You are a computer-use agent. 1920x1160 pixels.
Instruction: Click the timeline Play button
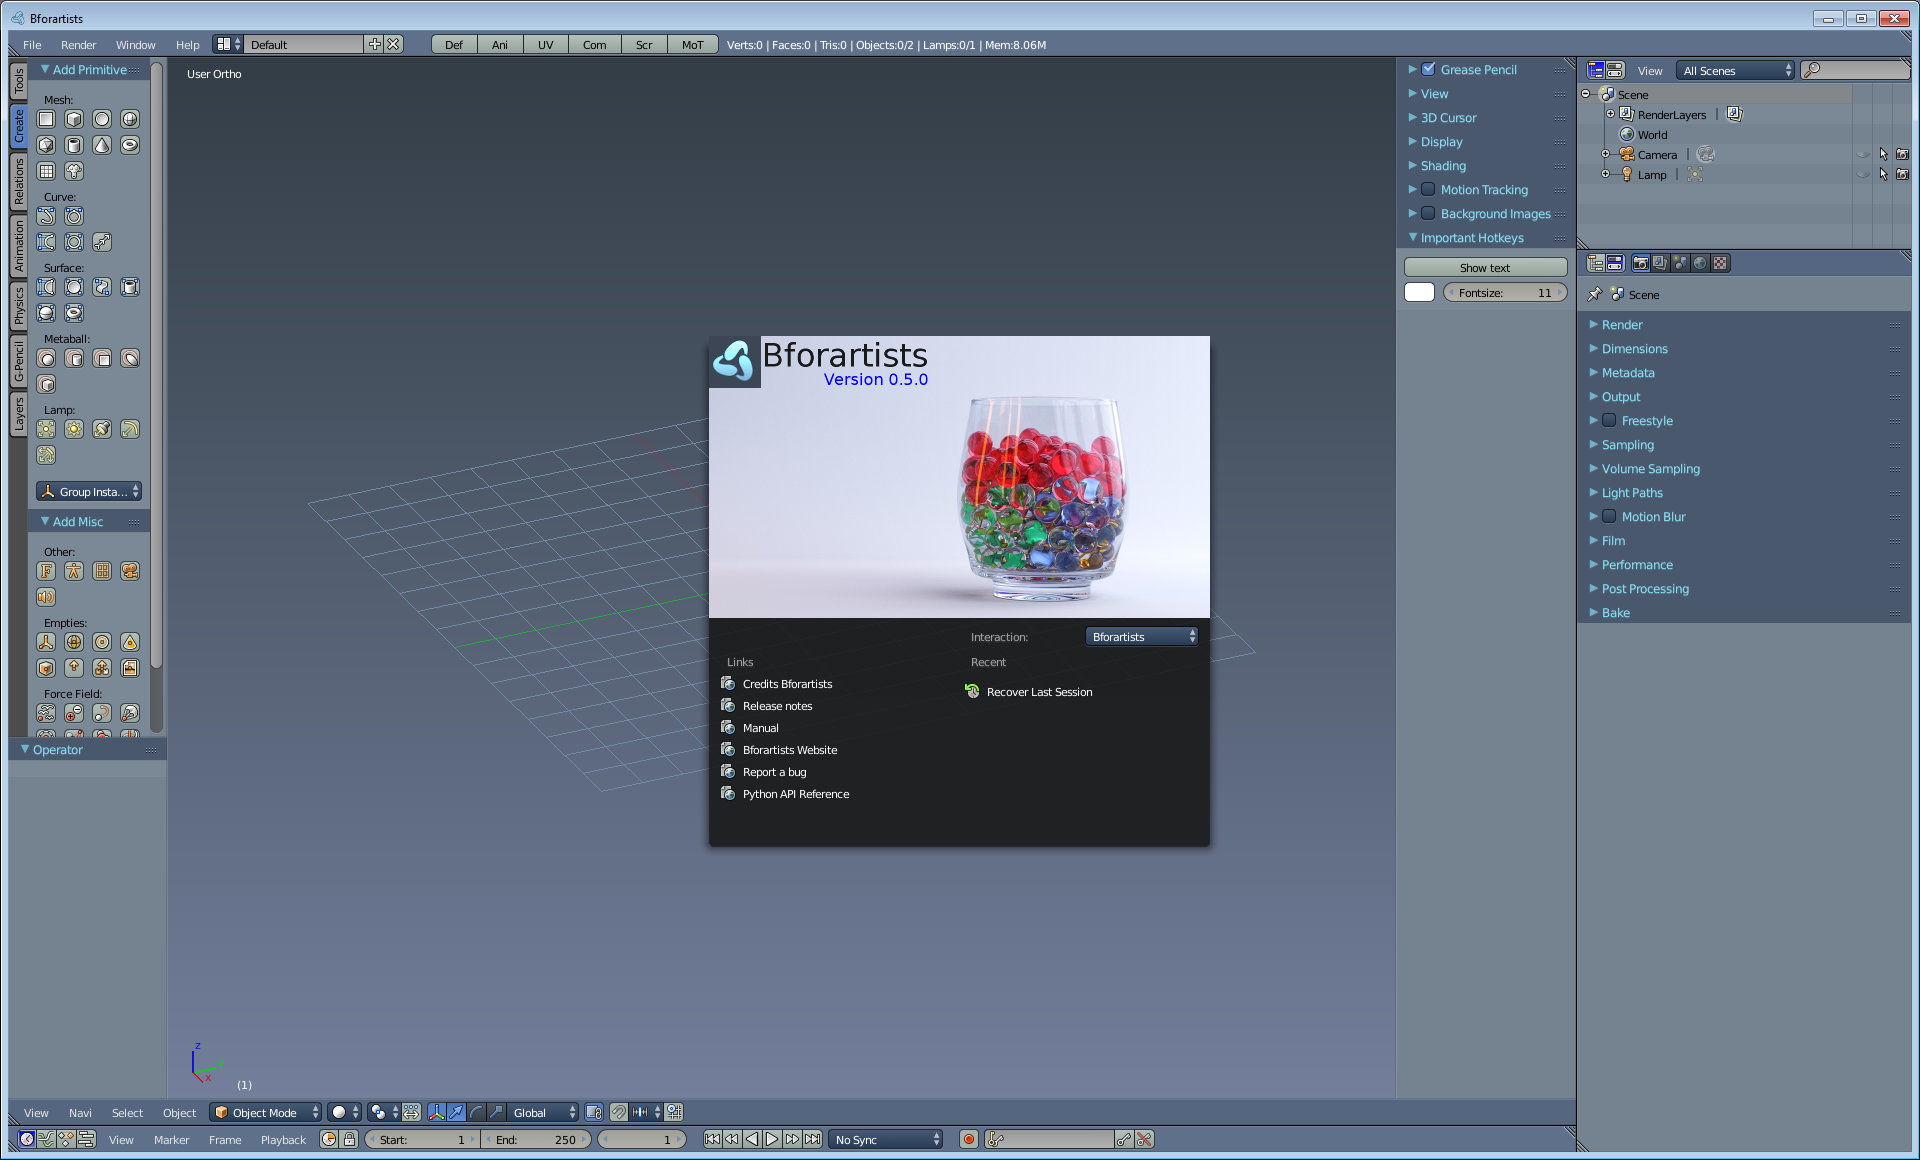tap(772, 1139)
